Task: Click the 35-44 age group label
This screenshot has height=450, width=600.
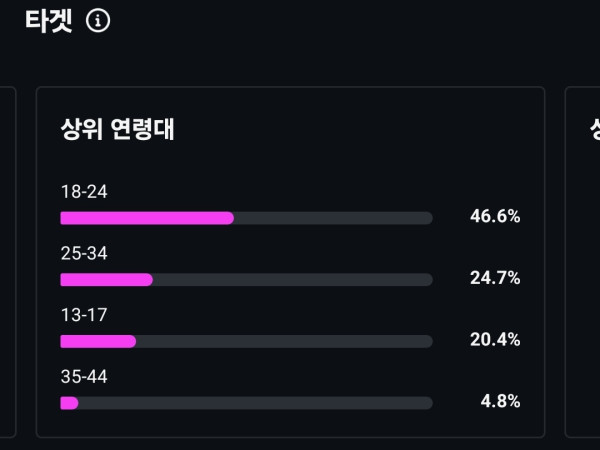Action: tap(84, 377)
